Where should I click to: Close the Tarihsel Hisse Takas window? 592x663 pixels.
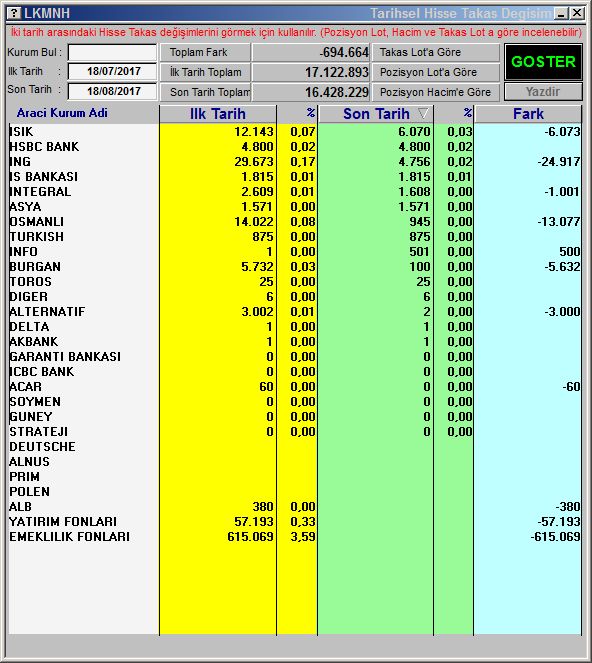[x=577, y=14]
